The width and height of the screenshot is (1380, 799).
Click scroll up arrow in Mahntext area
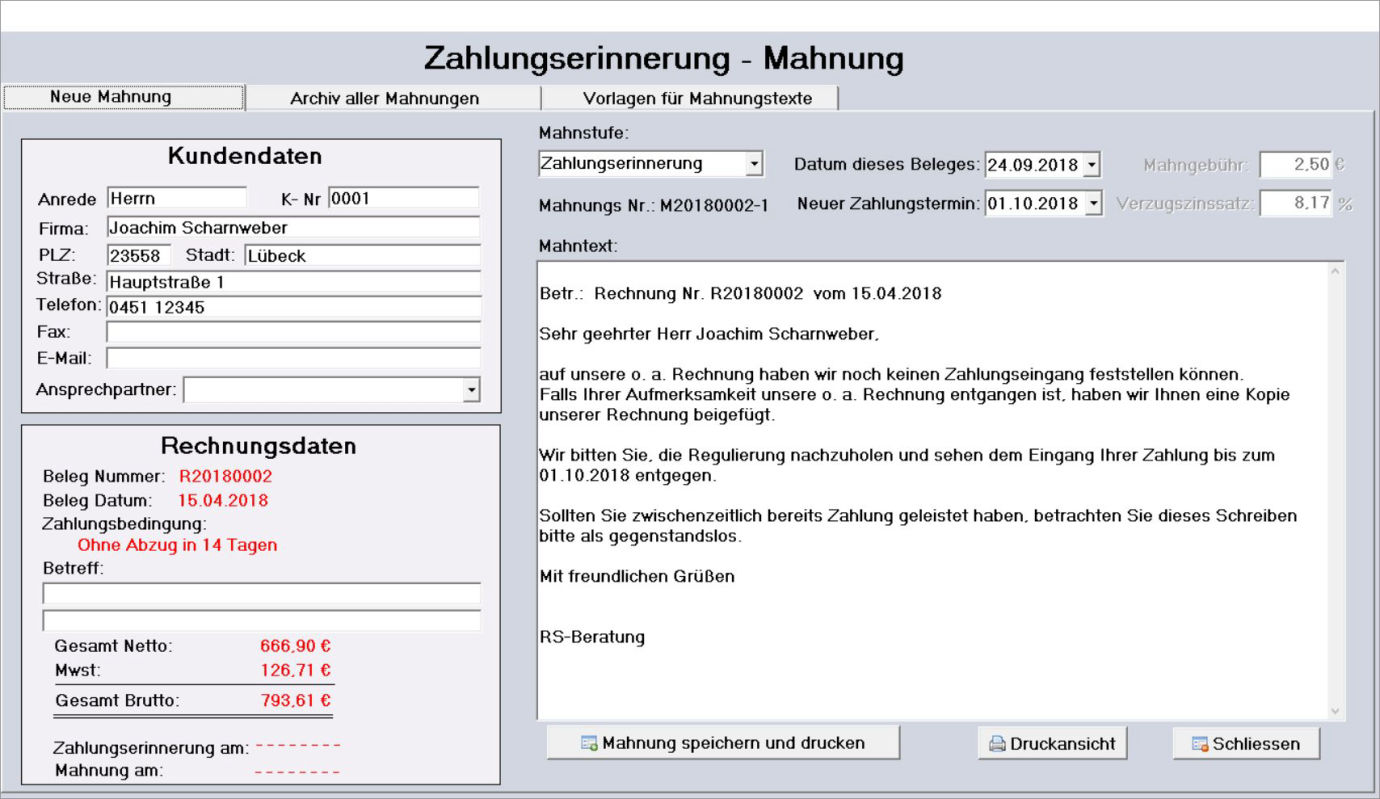1334,271
